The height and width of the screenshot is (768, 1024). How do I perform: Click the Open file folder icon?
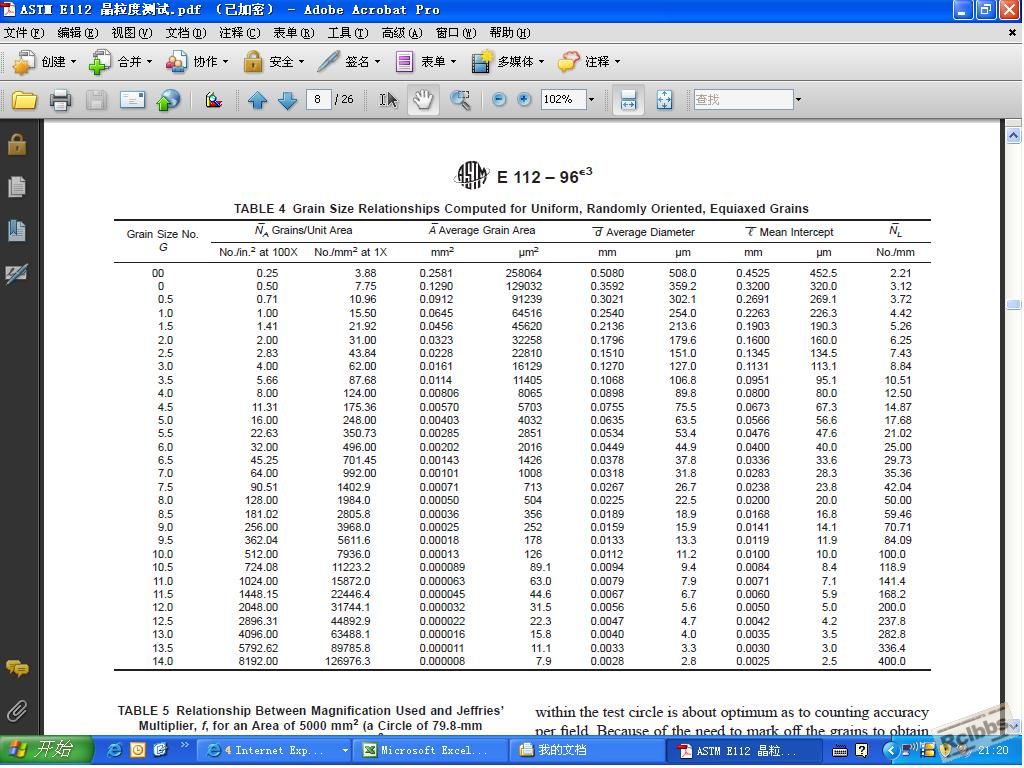pyautogui.click(x=24, y=100)
